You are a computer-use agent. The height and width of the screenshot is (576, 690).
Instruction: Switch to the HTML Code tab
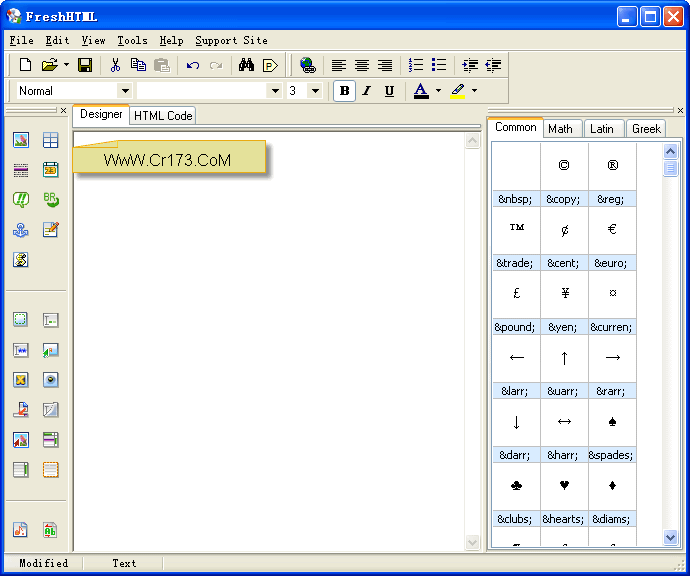[163, 116]
